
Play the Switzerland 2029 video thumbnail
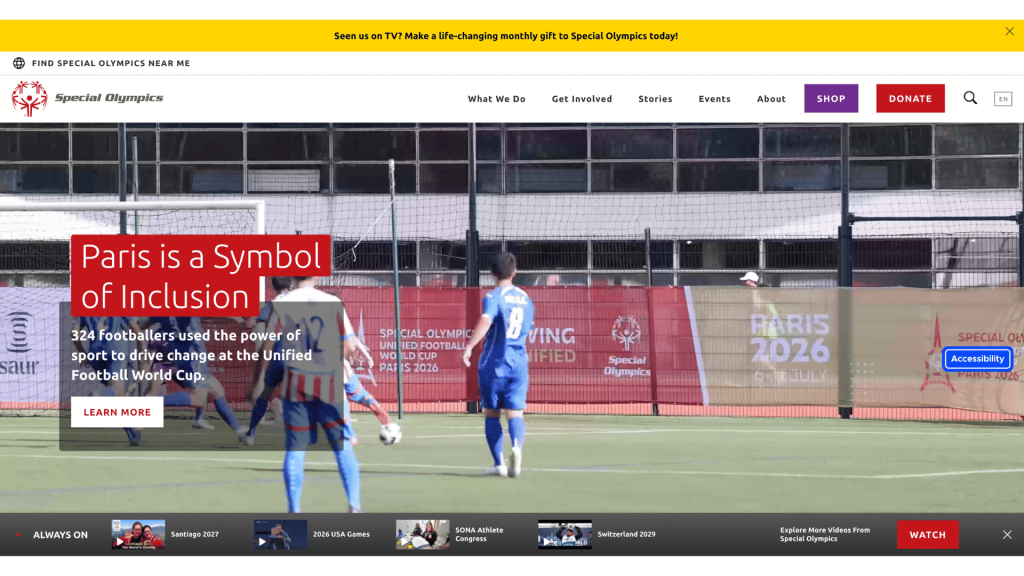565,534
